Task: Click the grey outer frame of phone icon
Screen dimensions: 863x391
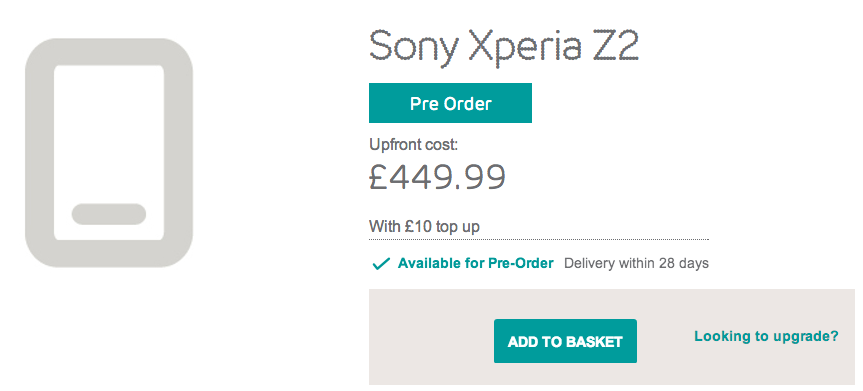Action: 40,153
